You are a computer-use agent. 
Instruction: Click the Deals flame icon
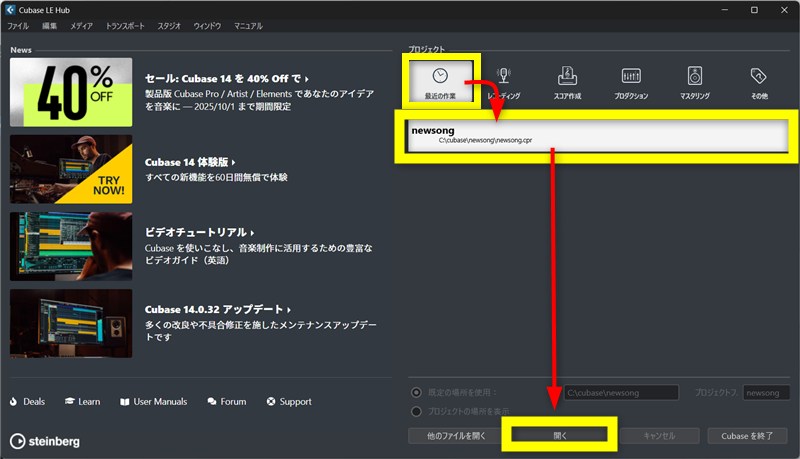(13, 402)
